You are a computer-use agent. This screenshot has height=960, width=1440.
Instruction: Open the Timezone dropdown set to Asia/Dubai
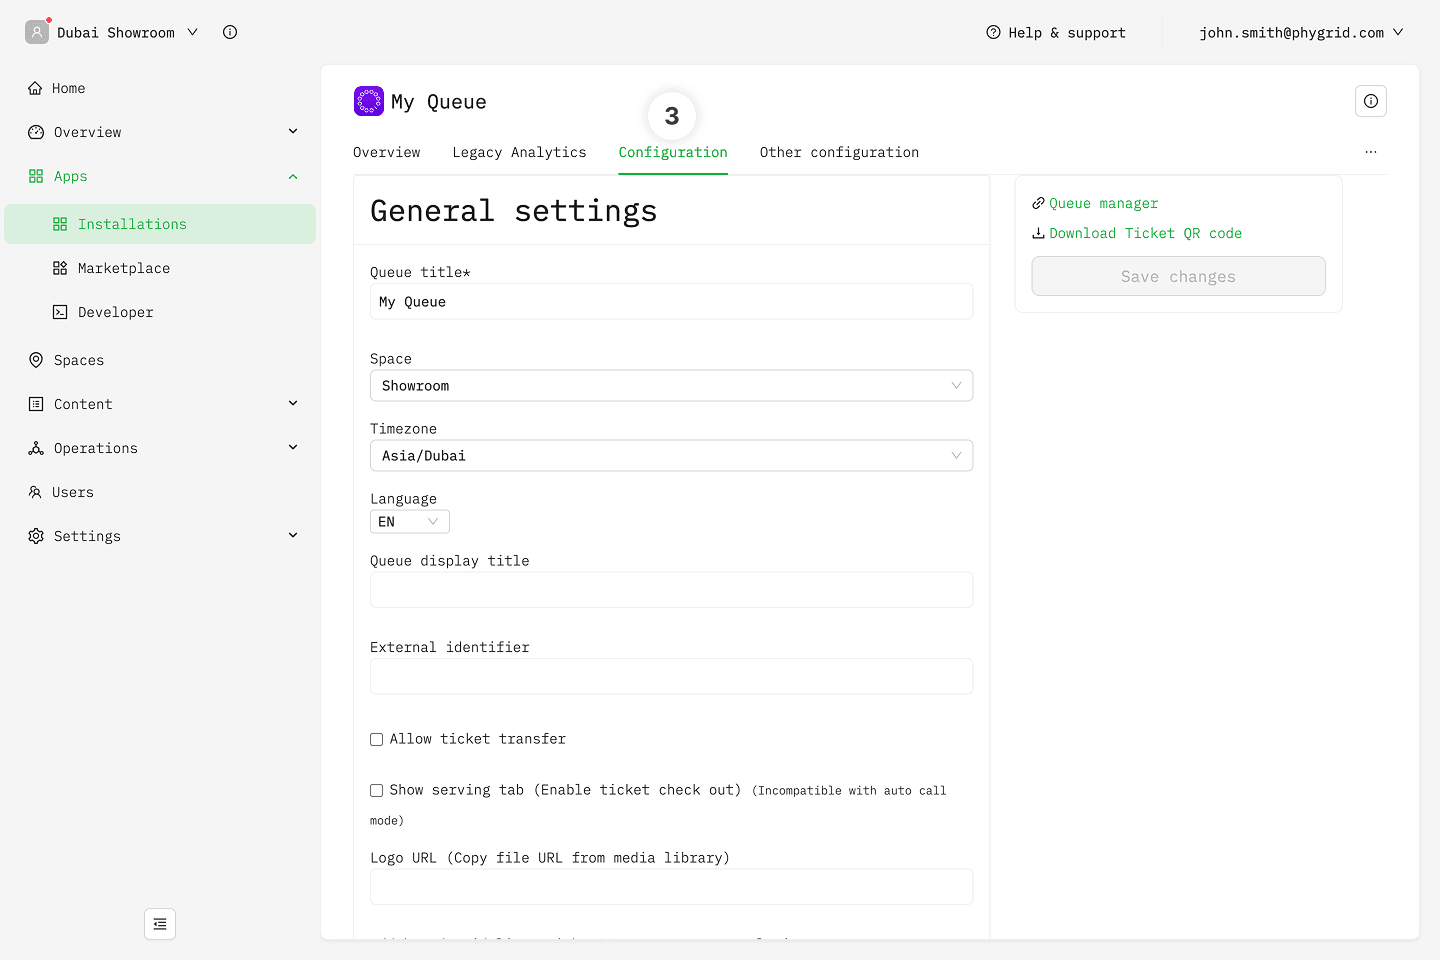[x=671, y=456]
